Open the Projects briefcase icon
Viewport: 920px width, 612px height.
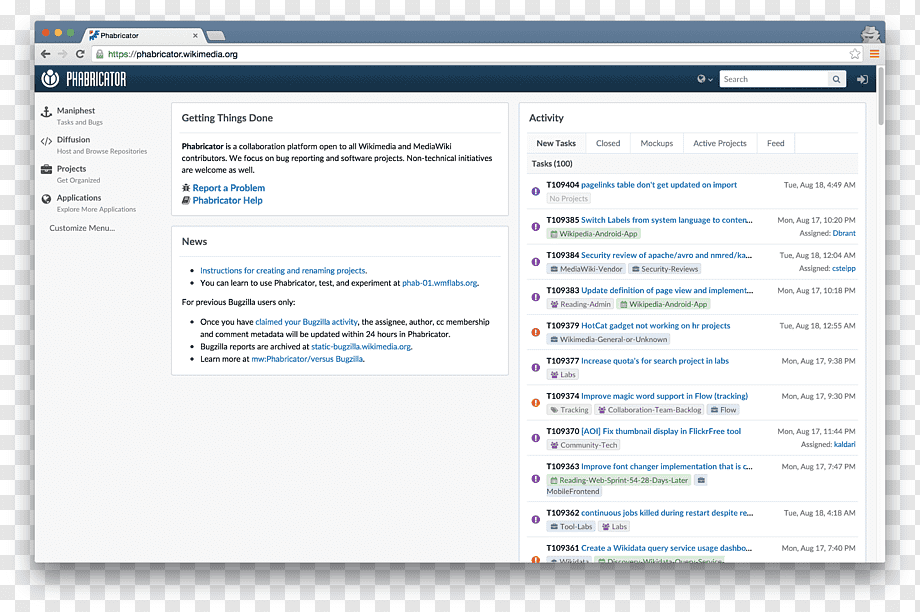click(x=46, y=170)
